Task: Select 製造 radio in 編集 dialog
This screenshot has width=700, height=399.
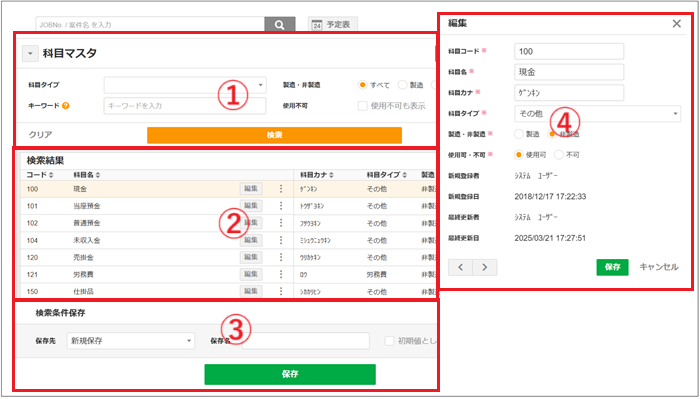Action: coord(518,134)
